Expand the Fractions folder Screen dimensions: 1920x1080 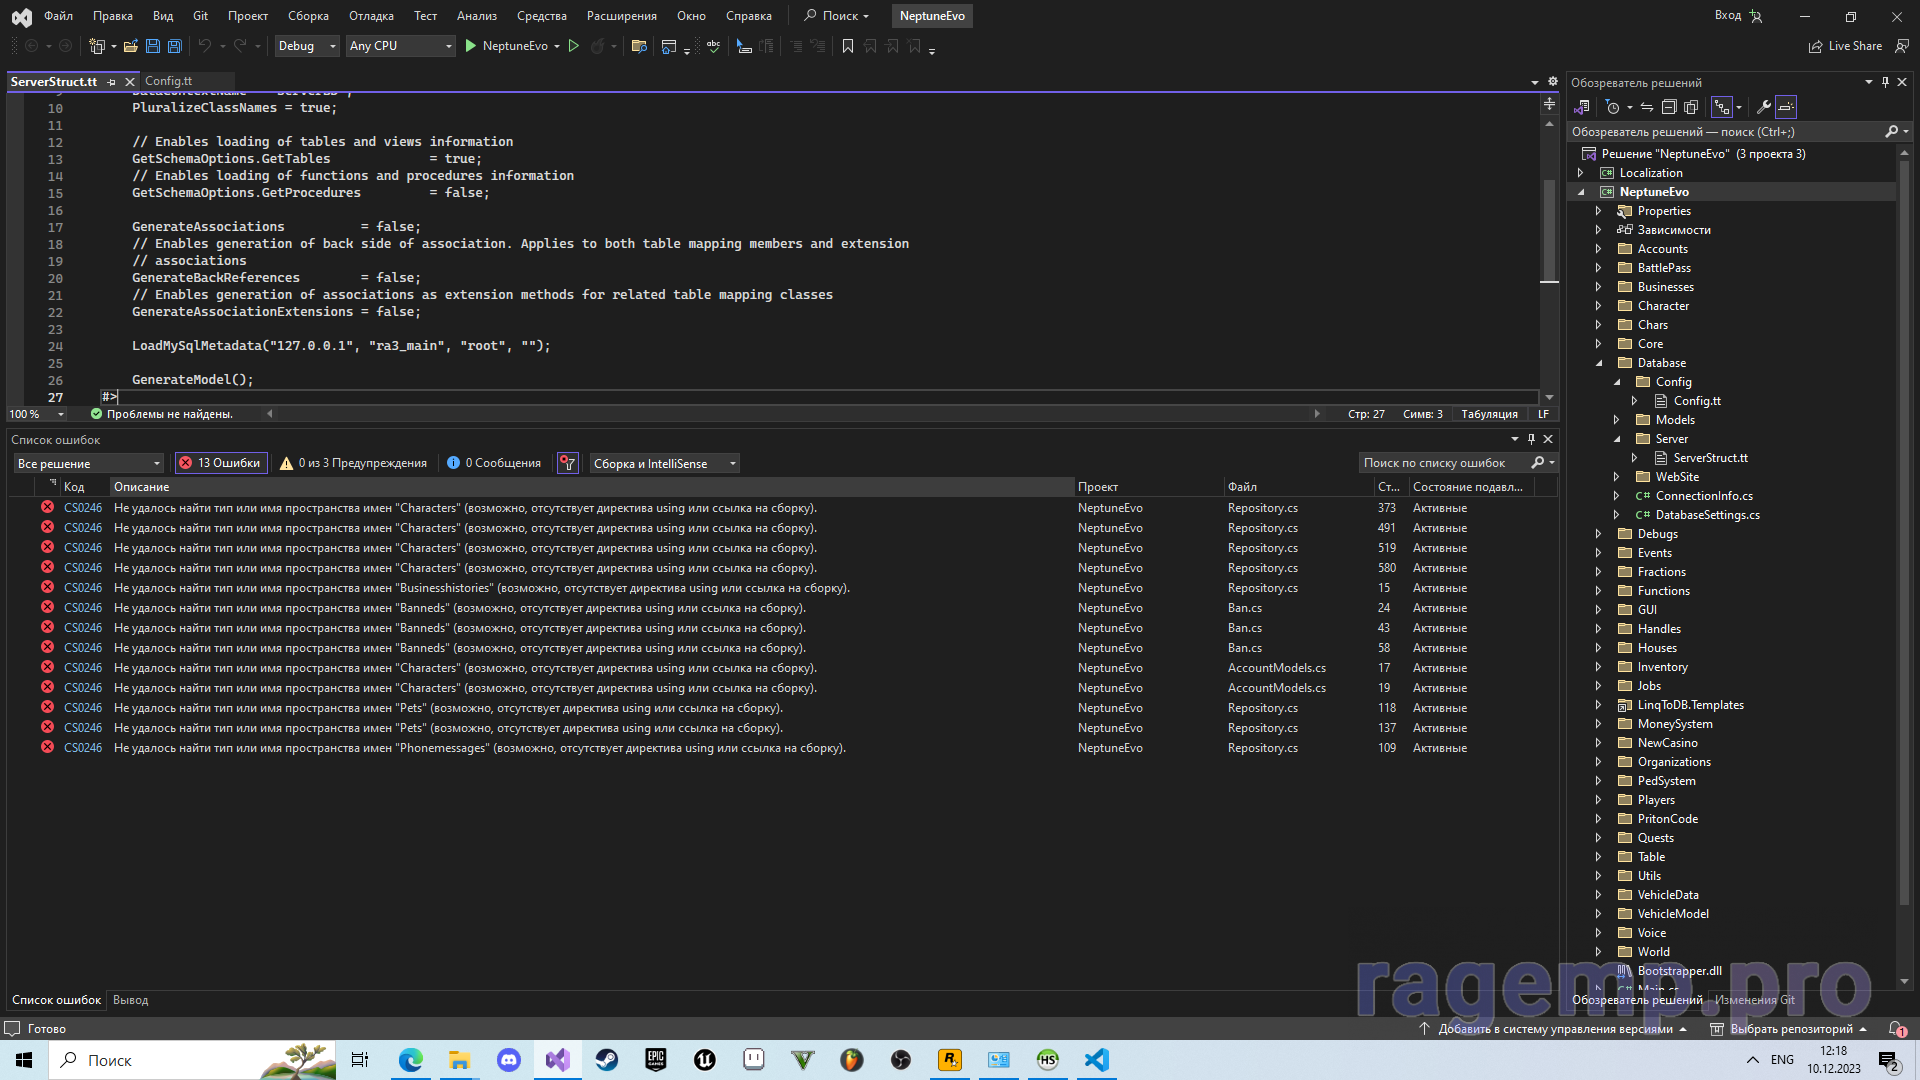click(x=1599, y=572)
